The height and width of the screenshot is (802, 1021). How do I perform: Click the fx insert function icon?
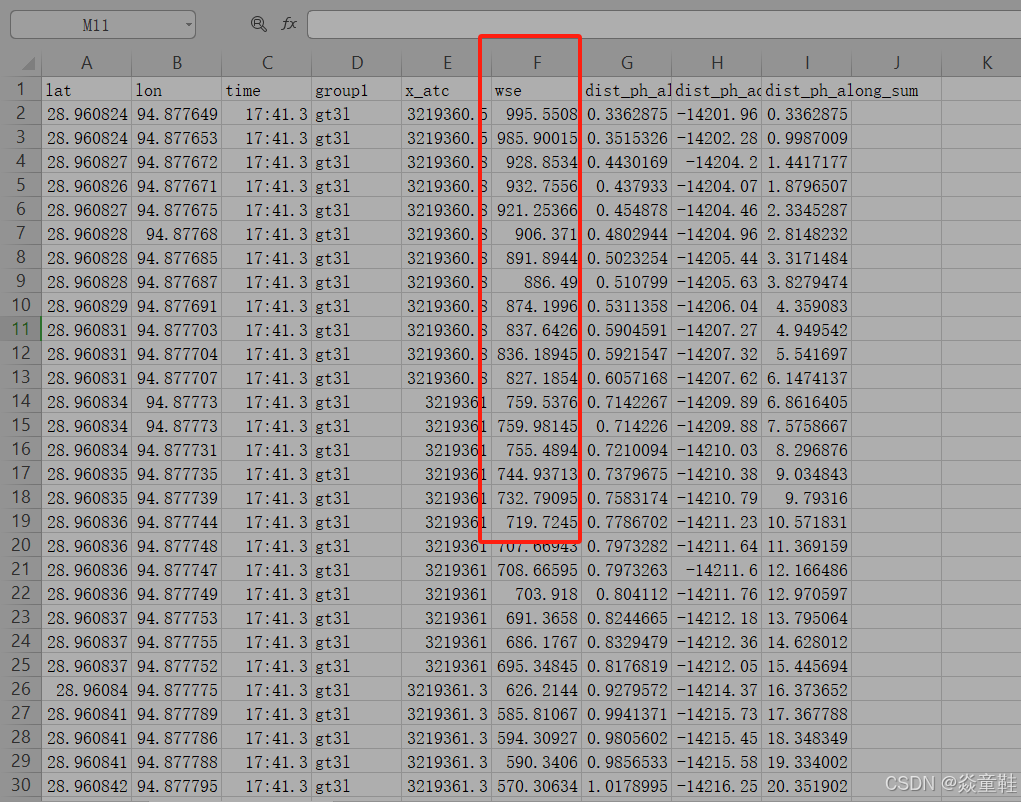(288, 25)
